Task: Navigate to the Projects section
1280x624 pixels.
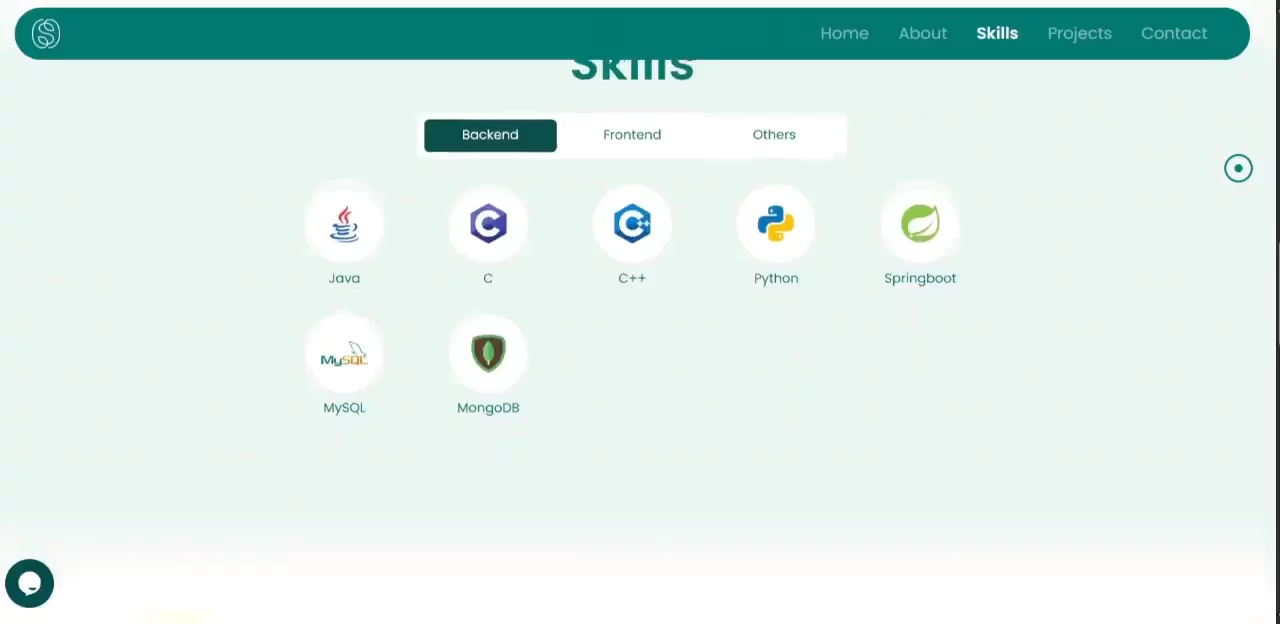Action: tap(1079, 34)
